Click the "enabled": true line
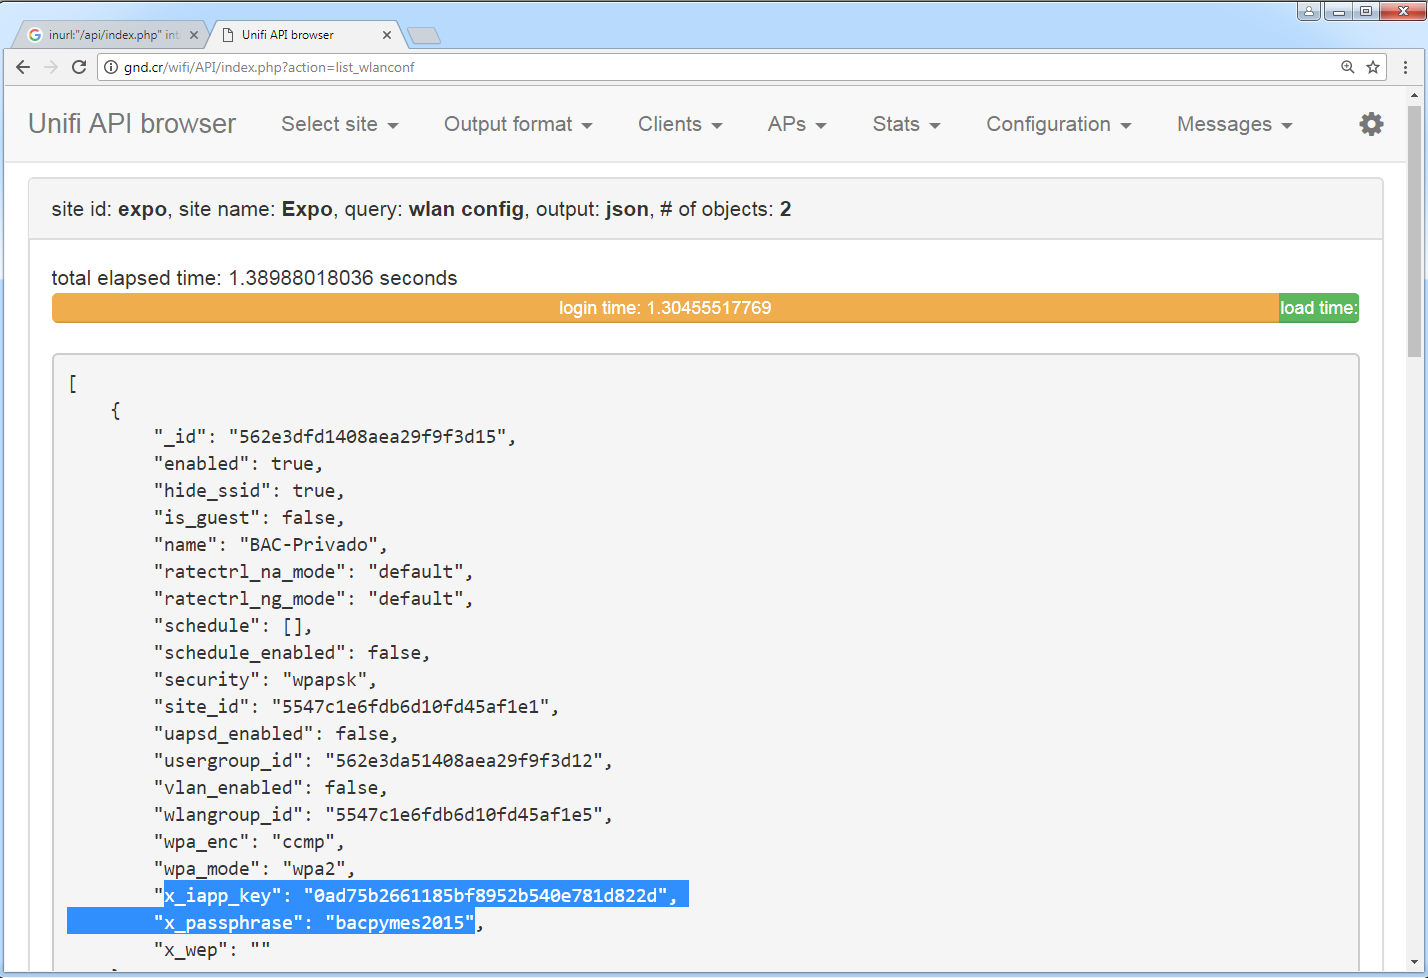The height and width of the screenshot is (978, 1428). (238, 464)
